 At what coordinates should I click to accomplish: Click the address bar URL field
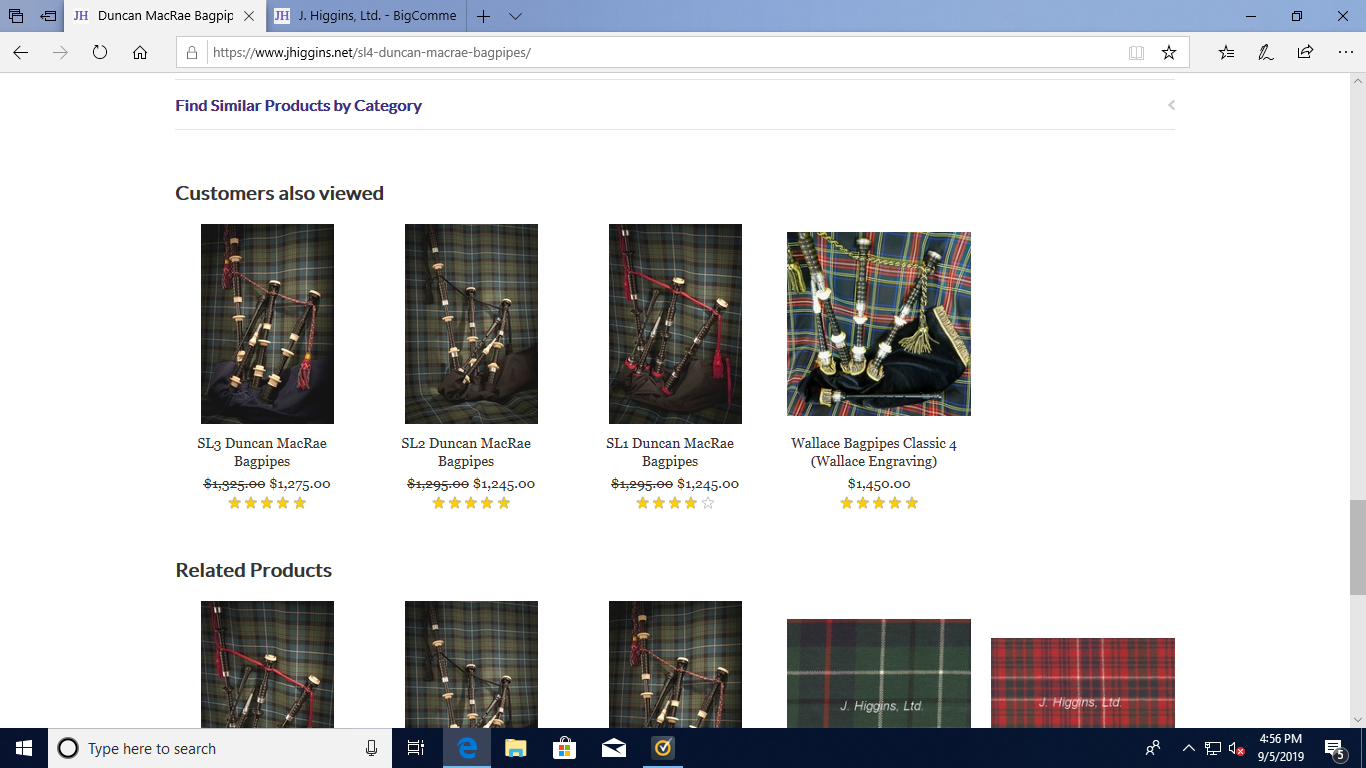click(660, 53)
